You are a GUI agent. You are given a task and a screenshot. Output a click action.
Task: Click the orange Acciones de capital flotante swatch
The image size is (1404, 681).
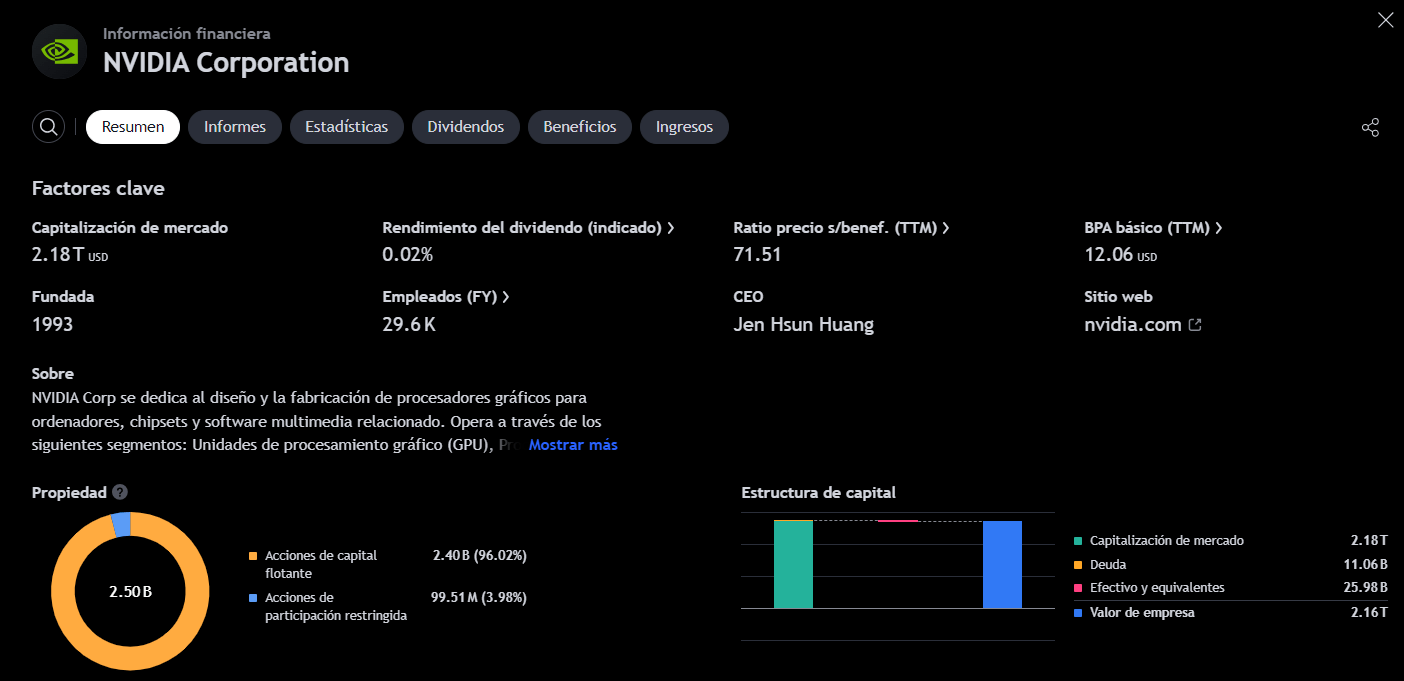pos(254,556)
